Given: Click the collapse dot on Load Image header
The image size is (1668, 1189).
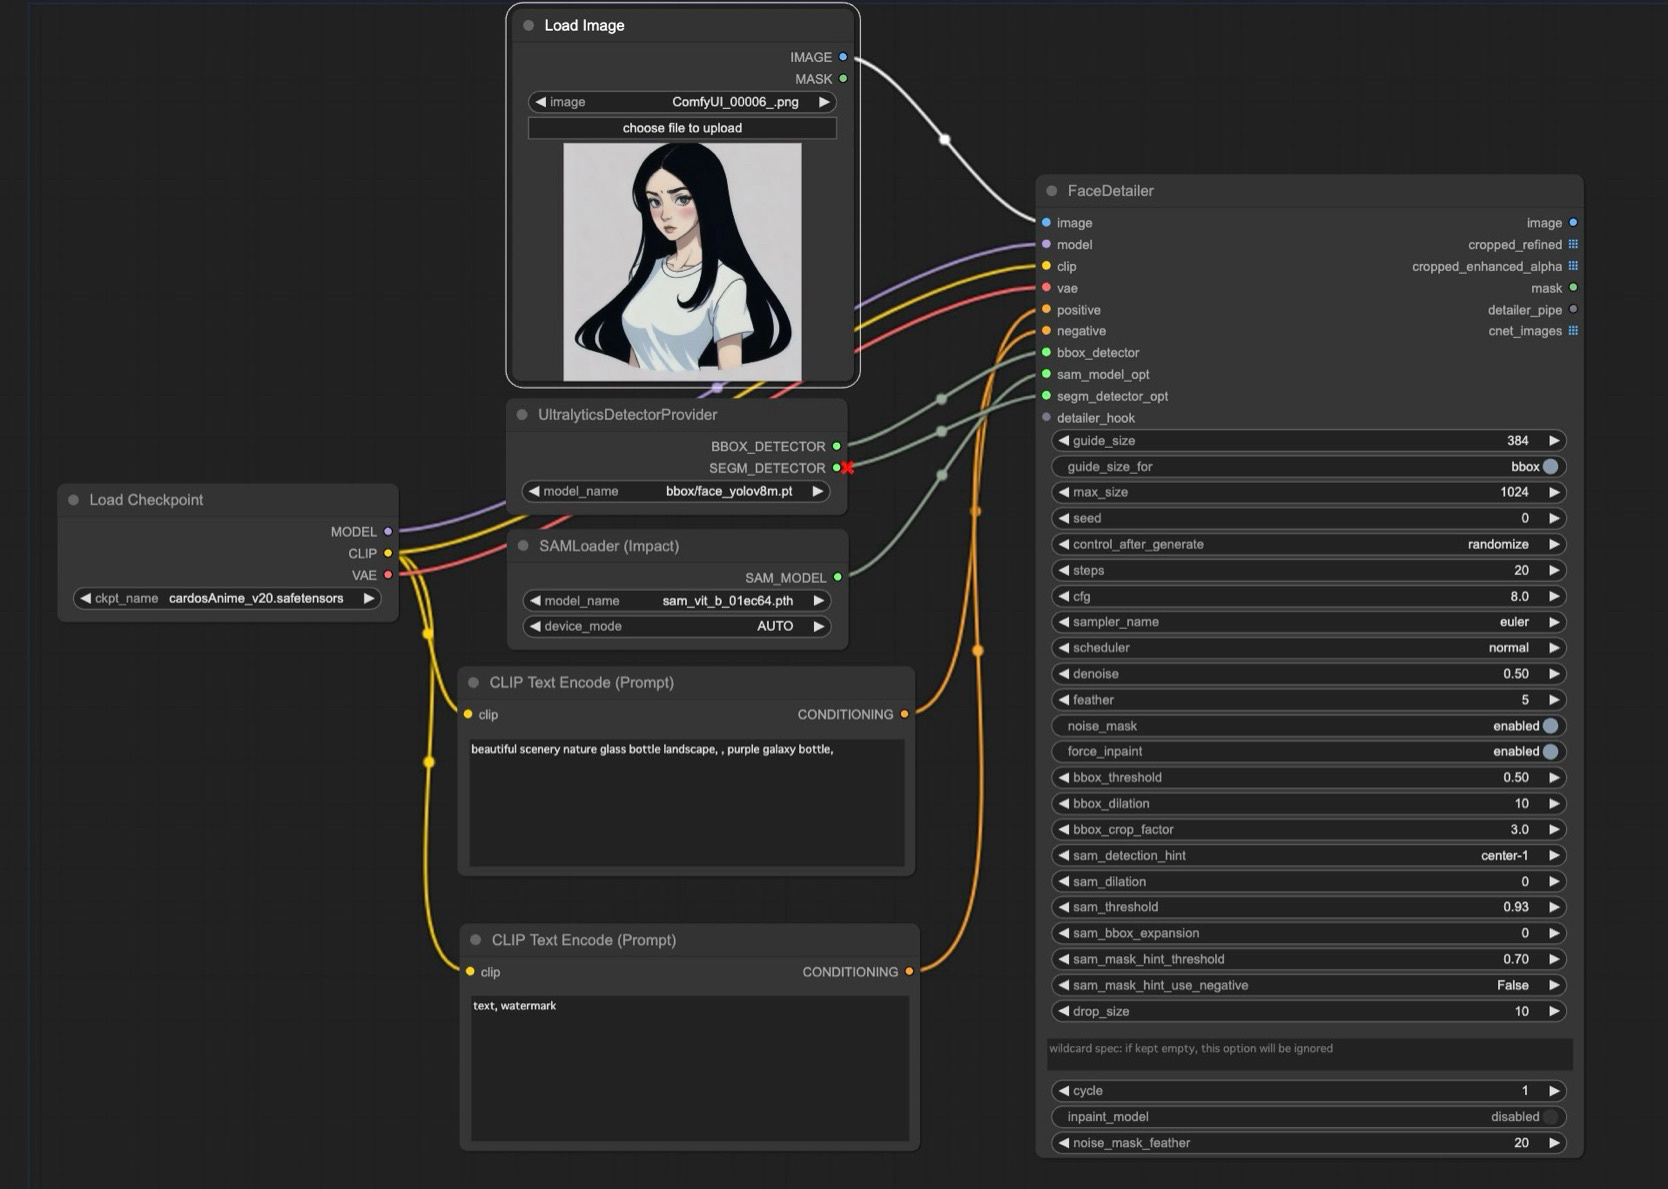Looking at the screenshot, I should coord(527,25).
